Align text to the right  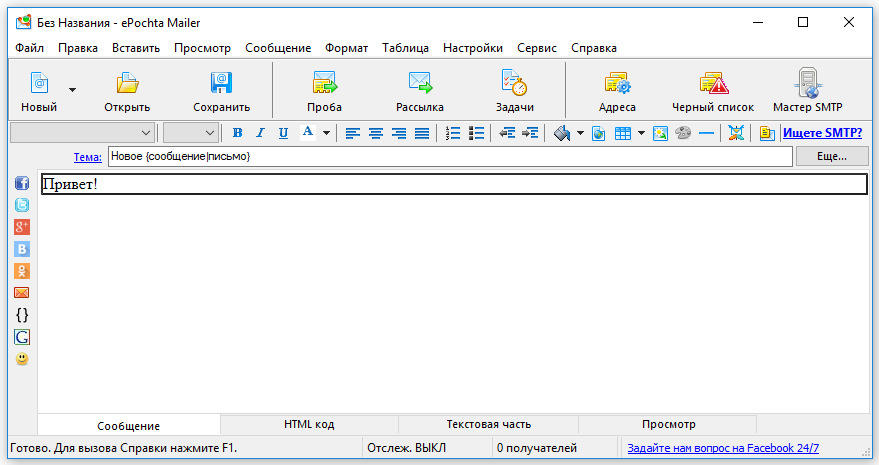[399, 133]
